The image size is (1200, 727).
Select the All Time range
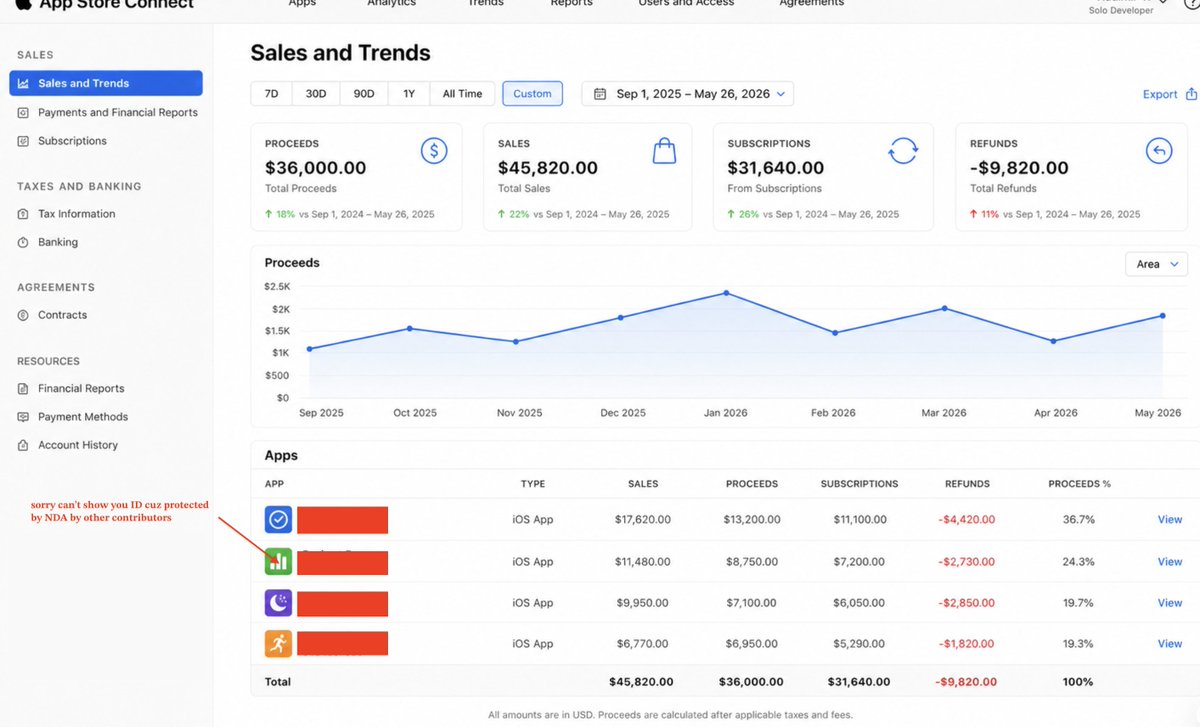click(x=462, y=94)
